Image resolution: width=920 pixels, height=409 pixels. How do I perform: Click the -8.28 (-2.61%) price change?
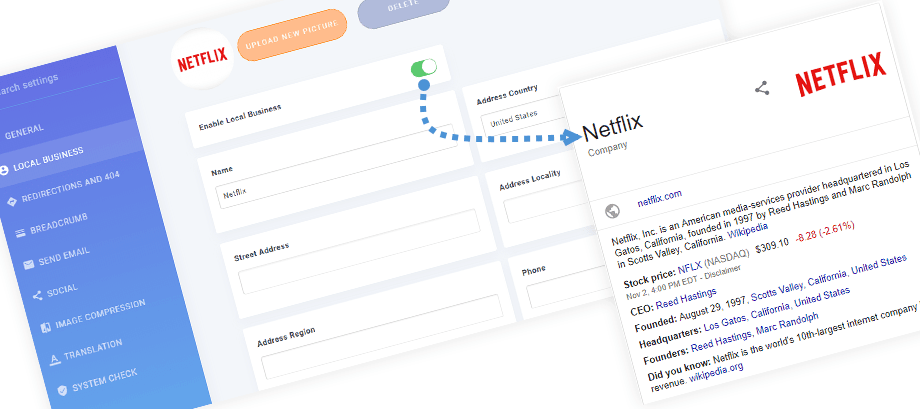tap(825, 232)
